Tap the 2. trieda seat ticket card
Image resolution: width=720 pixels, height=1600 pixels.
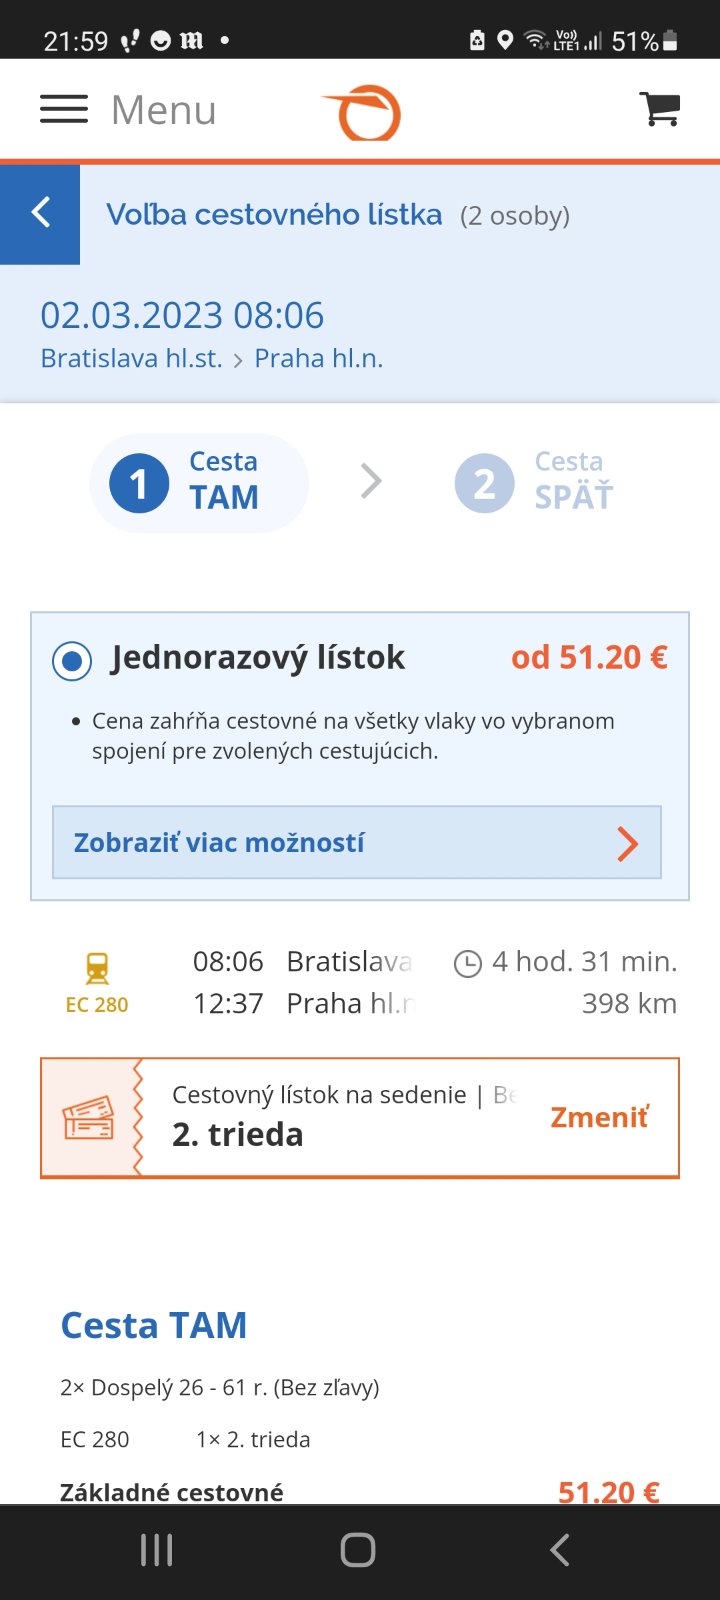[x=340, y=1118]
